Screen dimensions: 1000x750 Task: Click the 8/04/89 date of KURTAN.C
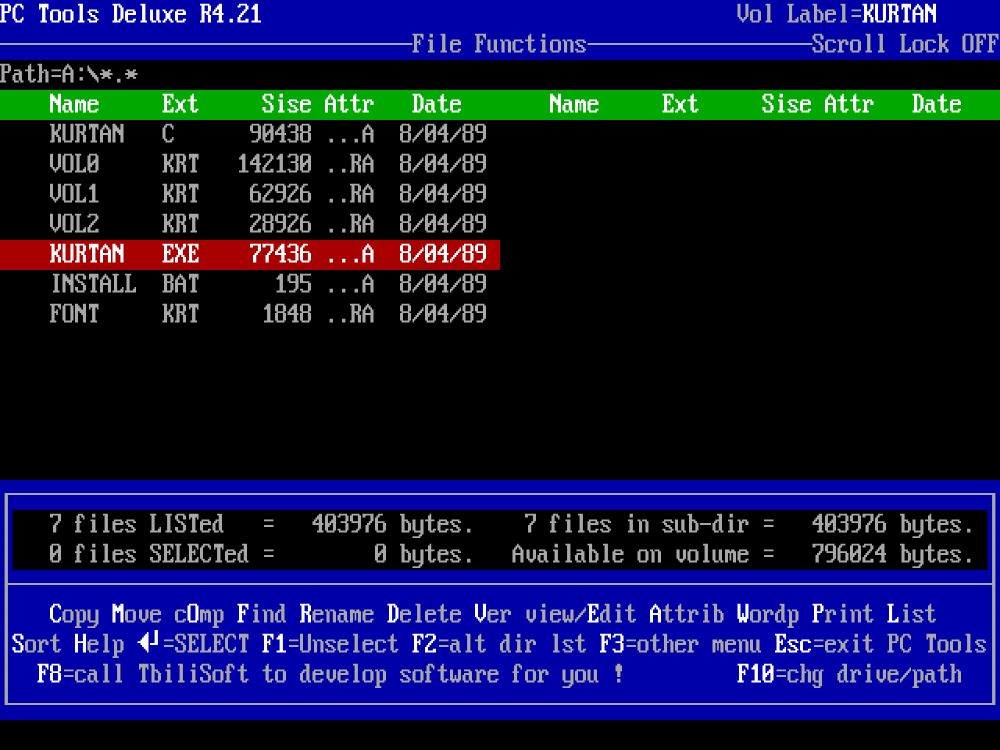pyautogui.click(x=443, y=134)
